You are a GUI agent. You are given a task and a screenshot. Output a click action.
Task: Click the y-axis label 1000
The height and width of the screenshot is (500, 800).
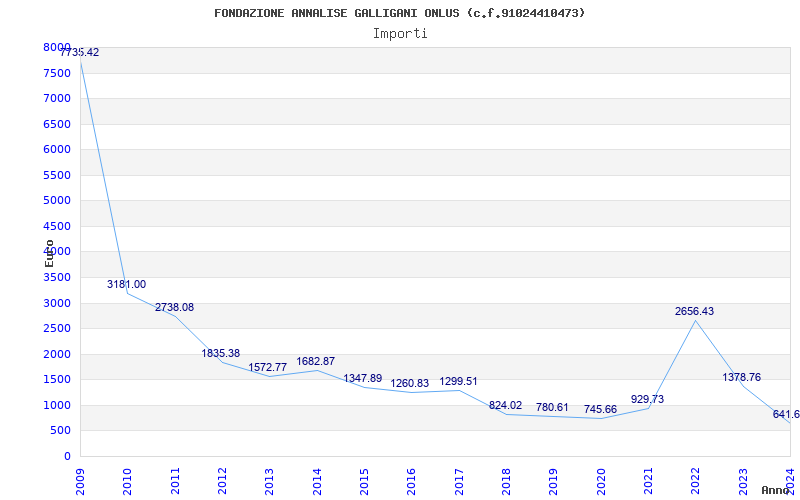[x=57, y=405]
